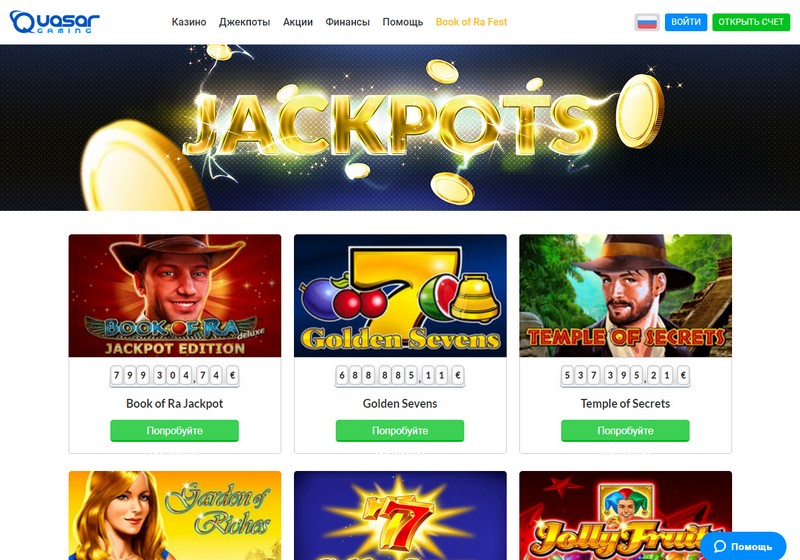Click Помощь in the top navigation
This screenshot has width=800, height=560.
[x=403, y=22]
